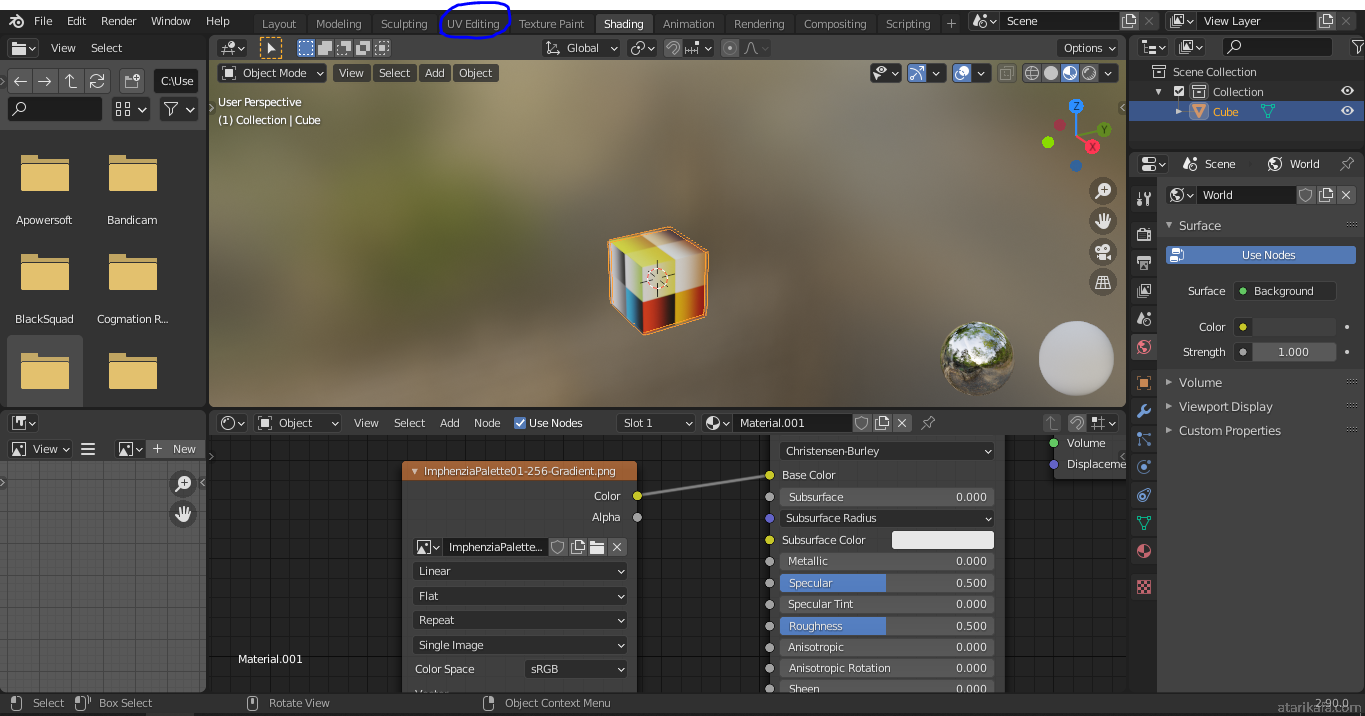Image resolution: width=1365 pixels, height=716 pixels.
Task: Open the Modifier properties wrench icon
Action: 1144,411
